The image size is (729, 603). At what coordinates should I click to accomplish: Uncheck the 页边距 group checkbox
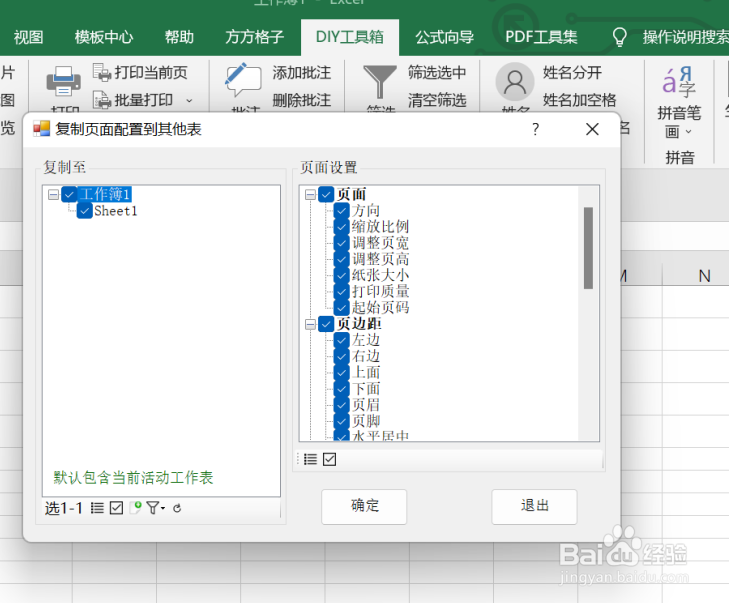tap(326, 324)
